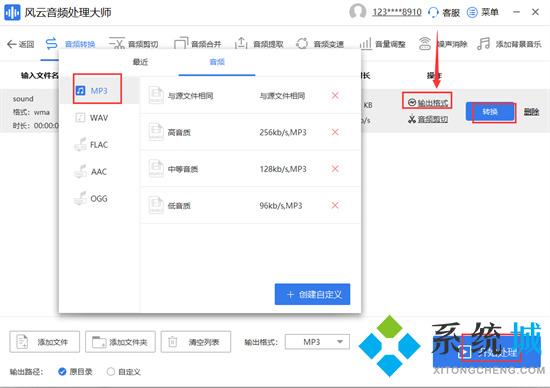This screenshot has height=388, width=550.
Task: Click 添加文件夹 button
Action: point(120,342)
